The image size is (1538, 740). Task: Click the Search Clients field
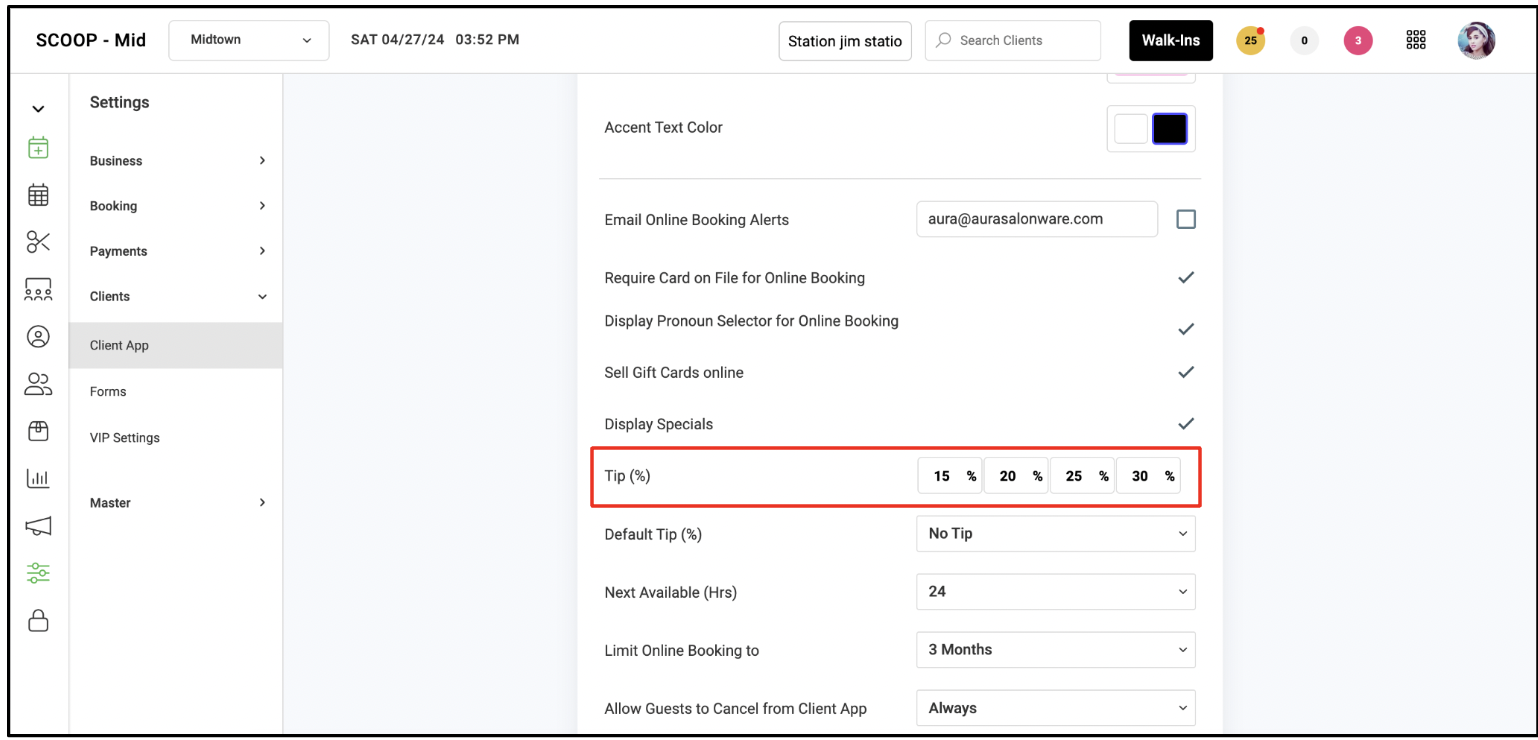tap(1012, 41)
